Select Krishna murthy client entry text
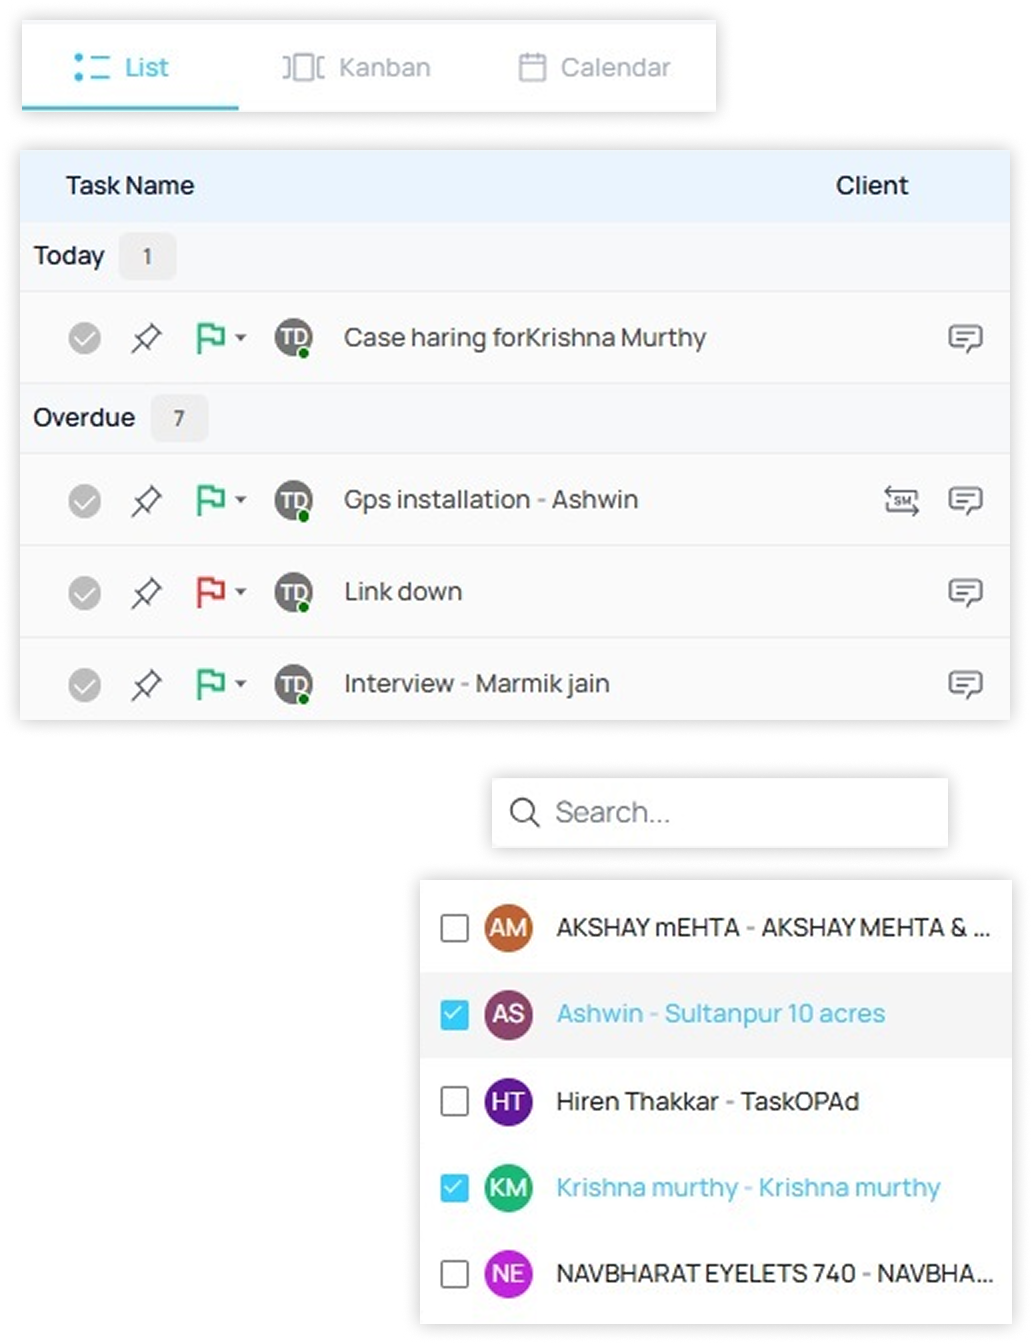This screenshot has width=1032, height=1344. [x=748, y=1188]
